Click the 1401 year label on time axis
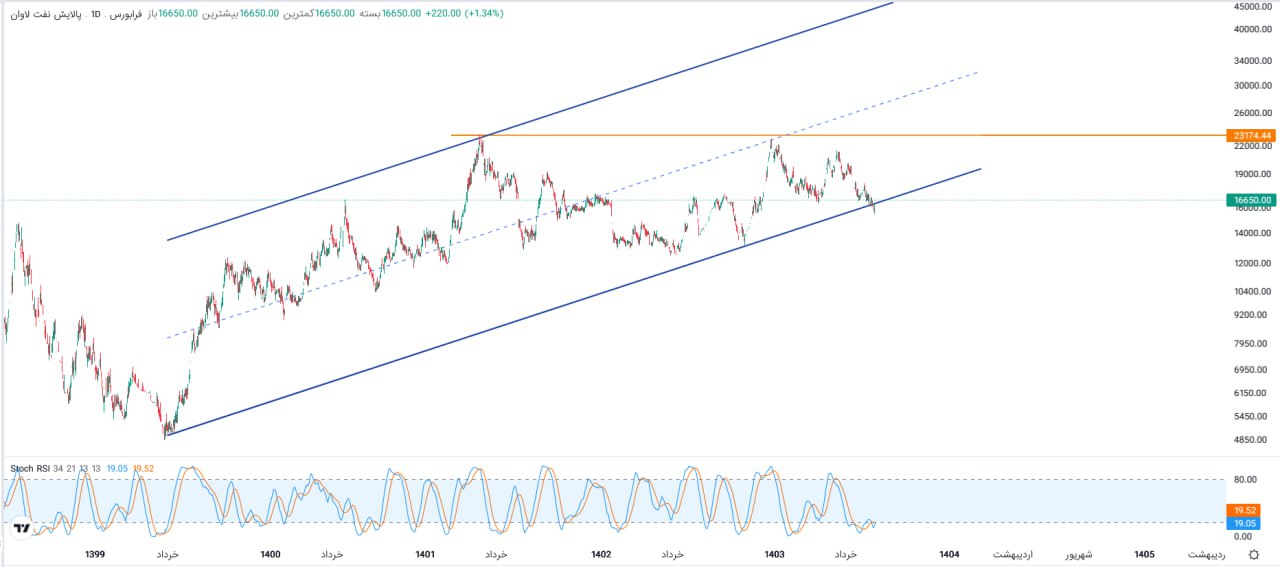The image size is (1280, 567). 425,554
